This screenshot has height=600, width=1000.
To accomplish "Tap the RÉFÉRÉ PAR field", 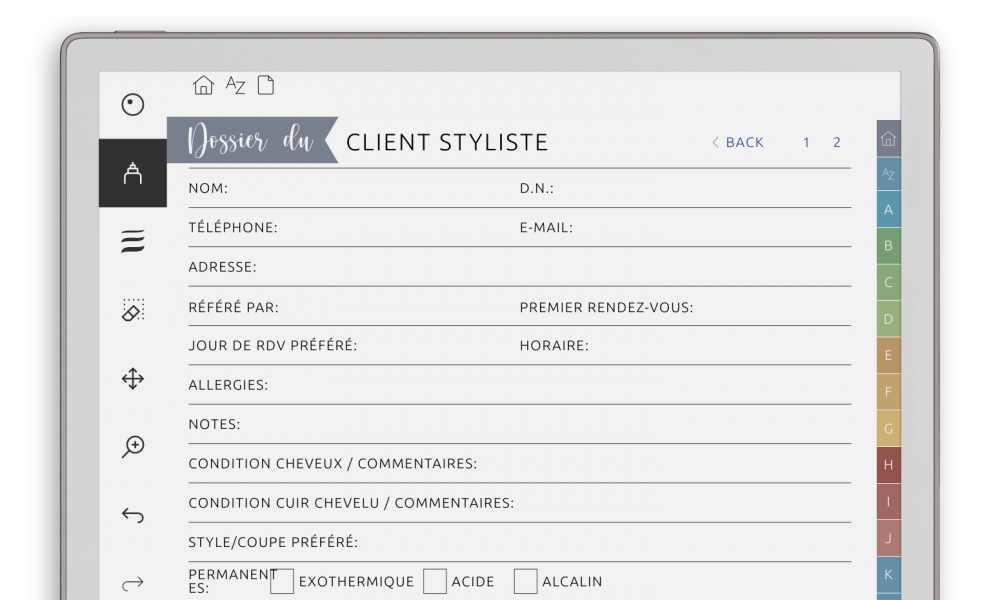I will coord(354,307).
